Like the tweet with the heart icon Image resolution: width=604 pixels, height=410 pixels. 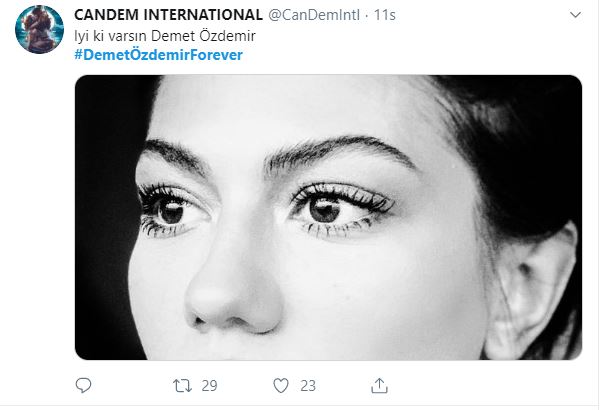click(x=281, y=384)
